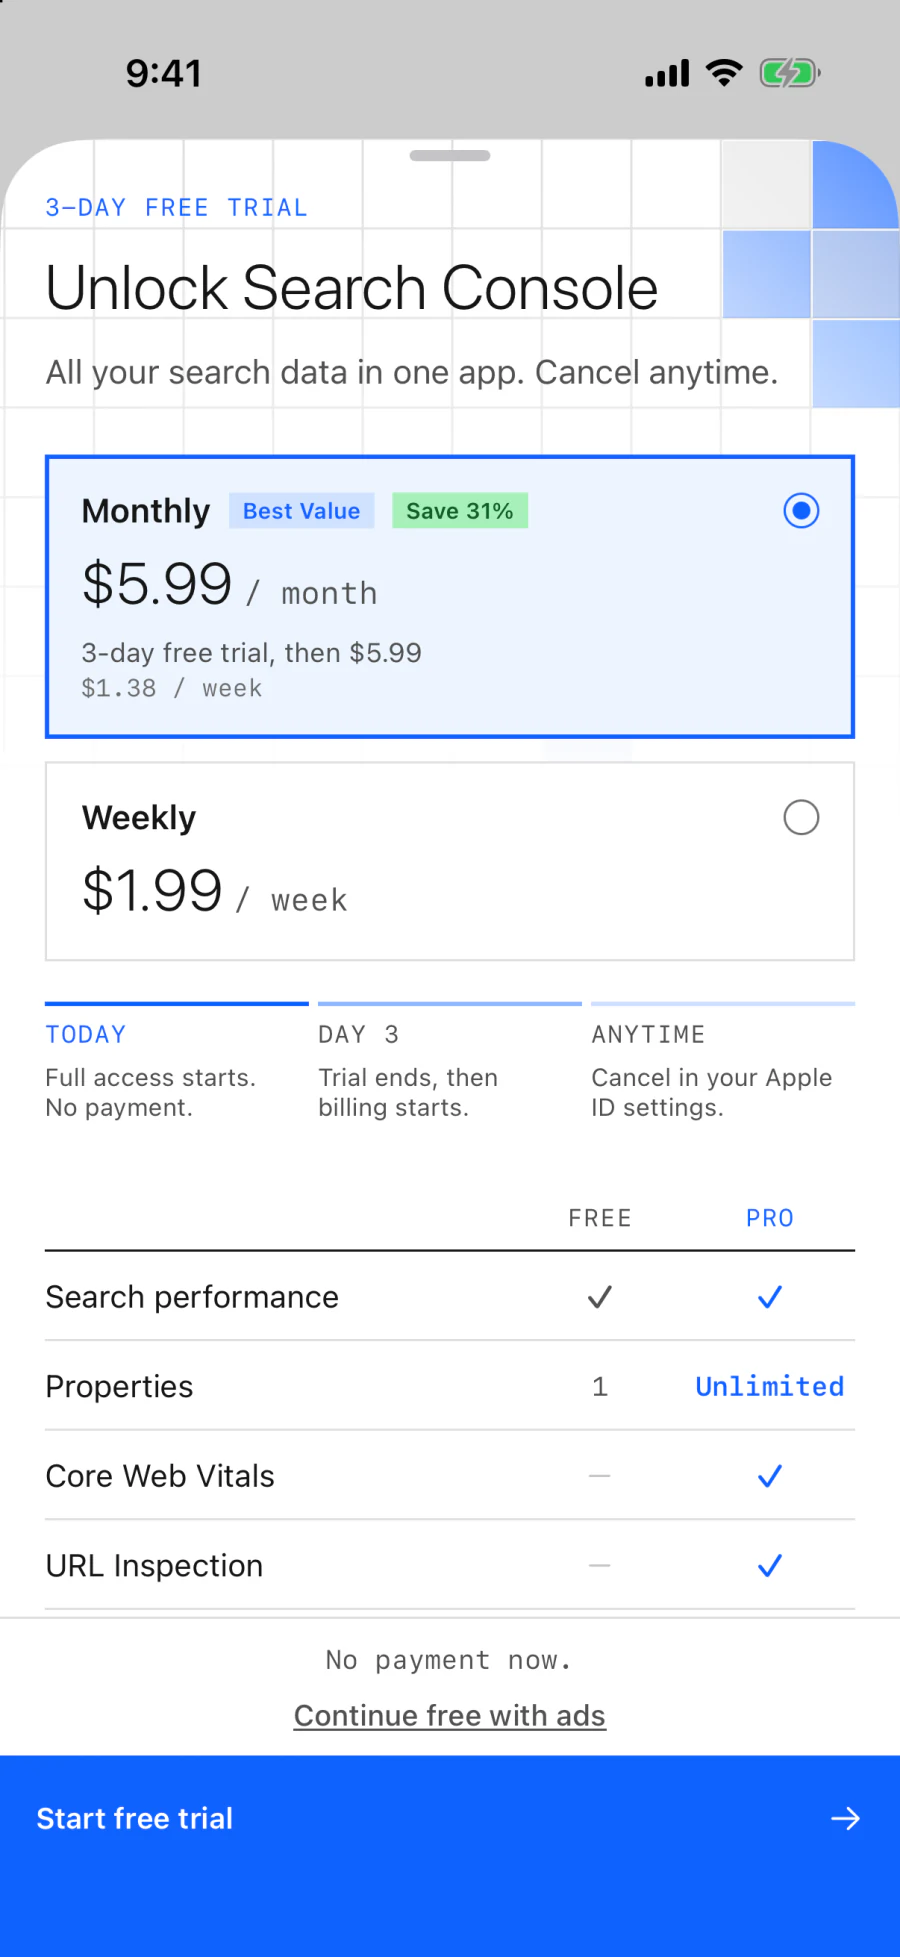
Task: Click the Unlimited properties label
Action: coord(770,1386)
